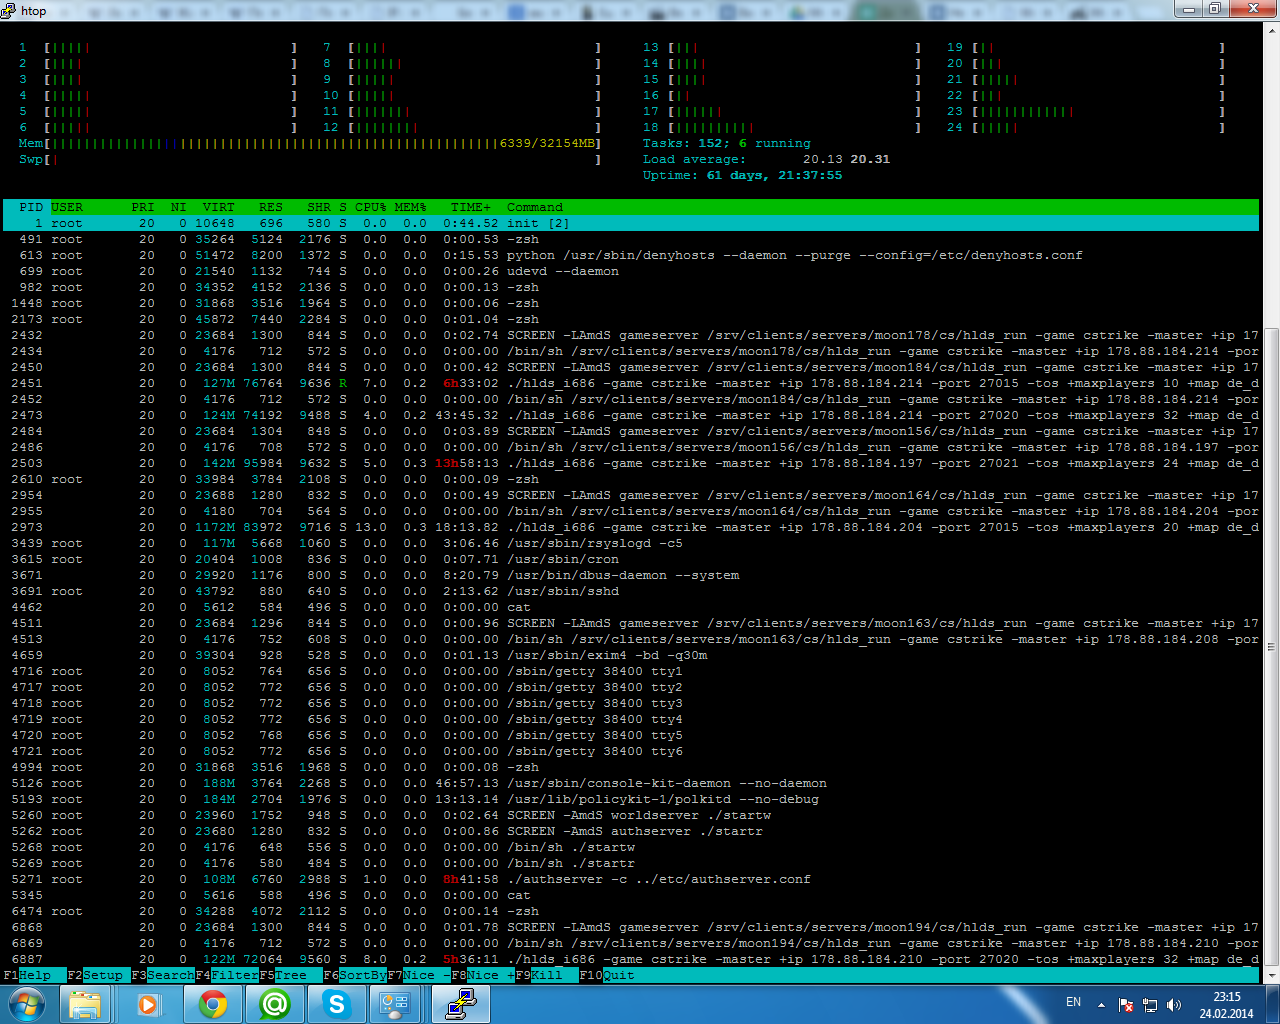Expand hidden system tray icons arrow
This screenshot has height=1024, width=1280.
[1101, 1005]
